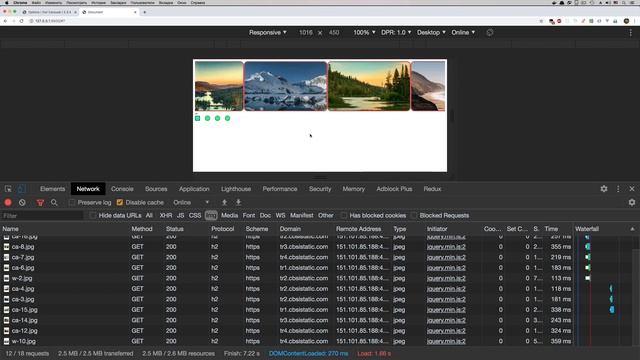Toggle the device toolbar icon
The height and width of the screenshot is (360, 640).
coord(21,189)
